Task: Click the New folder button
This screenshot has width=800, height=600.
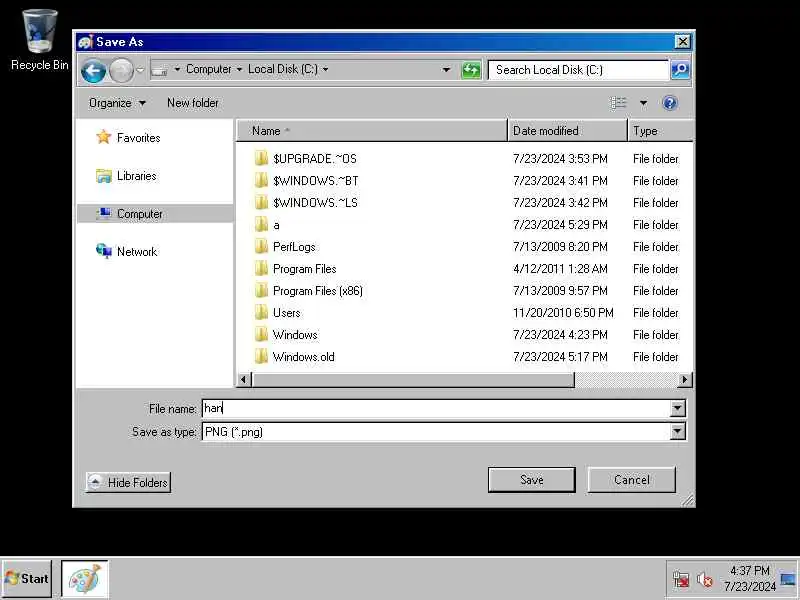Action: [192, 103]
